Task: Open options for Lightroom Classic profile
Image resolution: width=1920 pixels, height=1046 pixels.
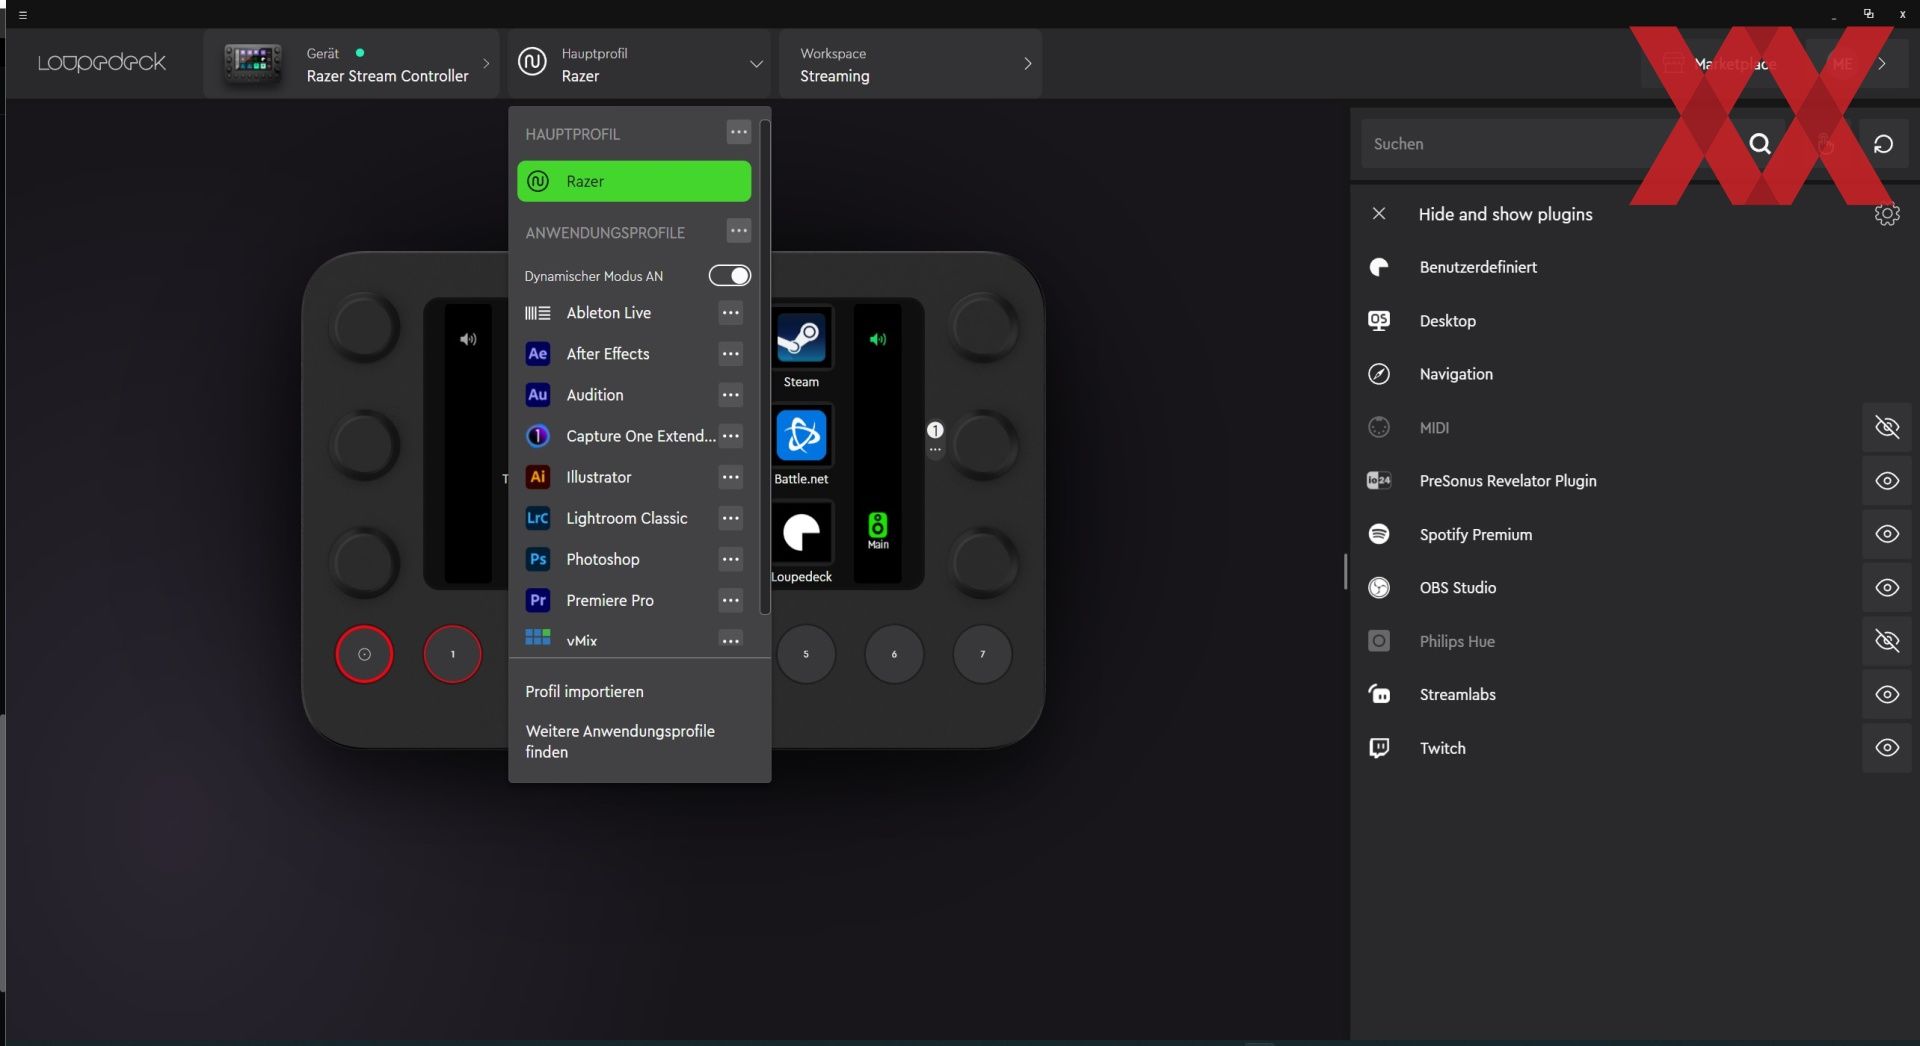Action: [x=731, y=518]
